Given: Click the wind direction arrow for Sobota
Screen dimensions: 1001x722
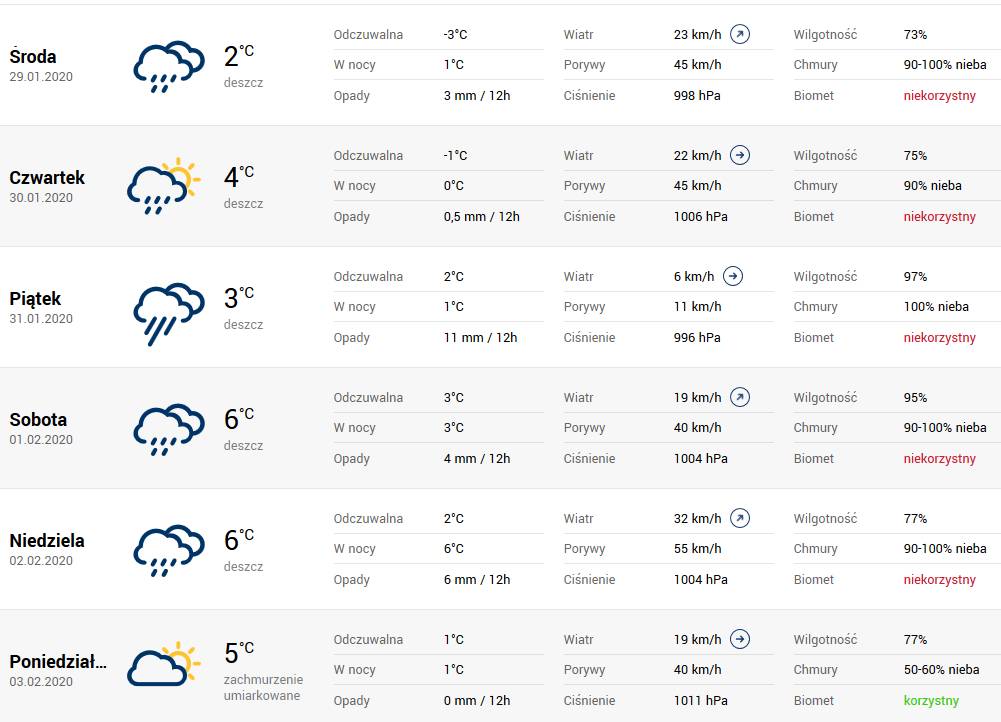Looking at the screenshot, I should click(x=740, y=397).
